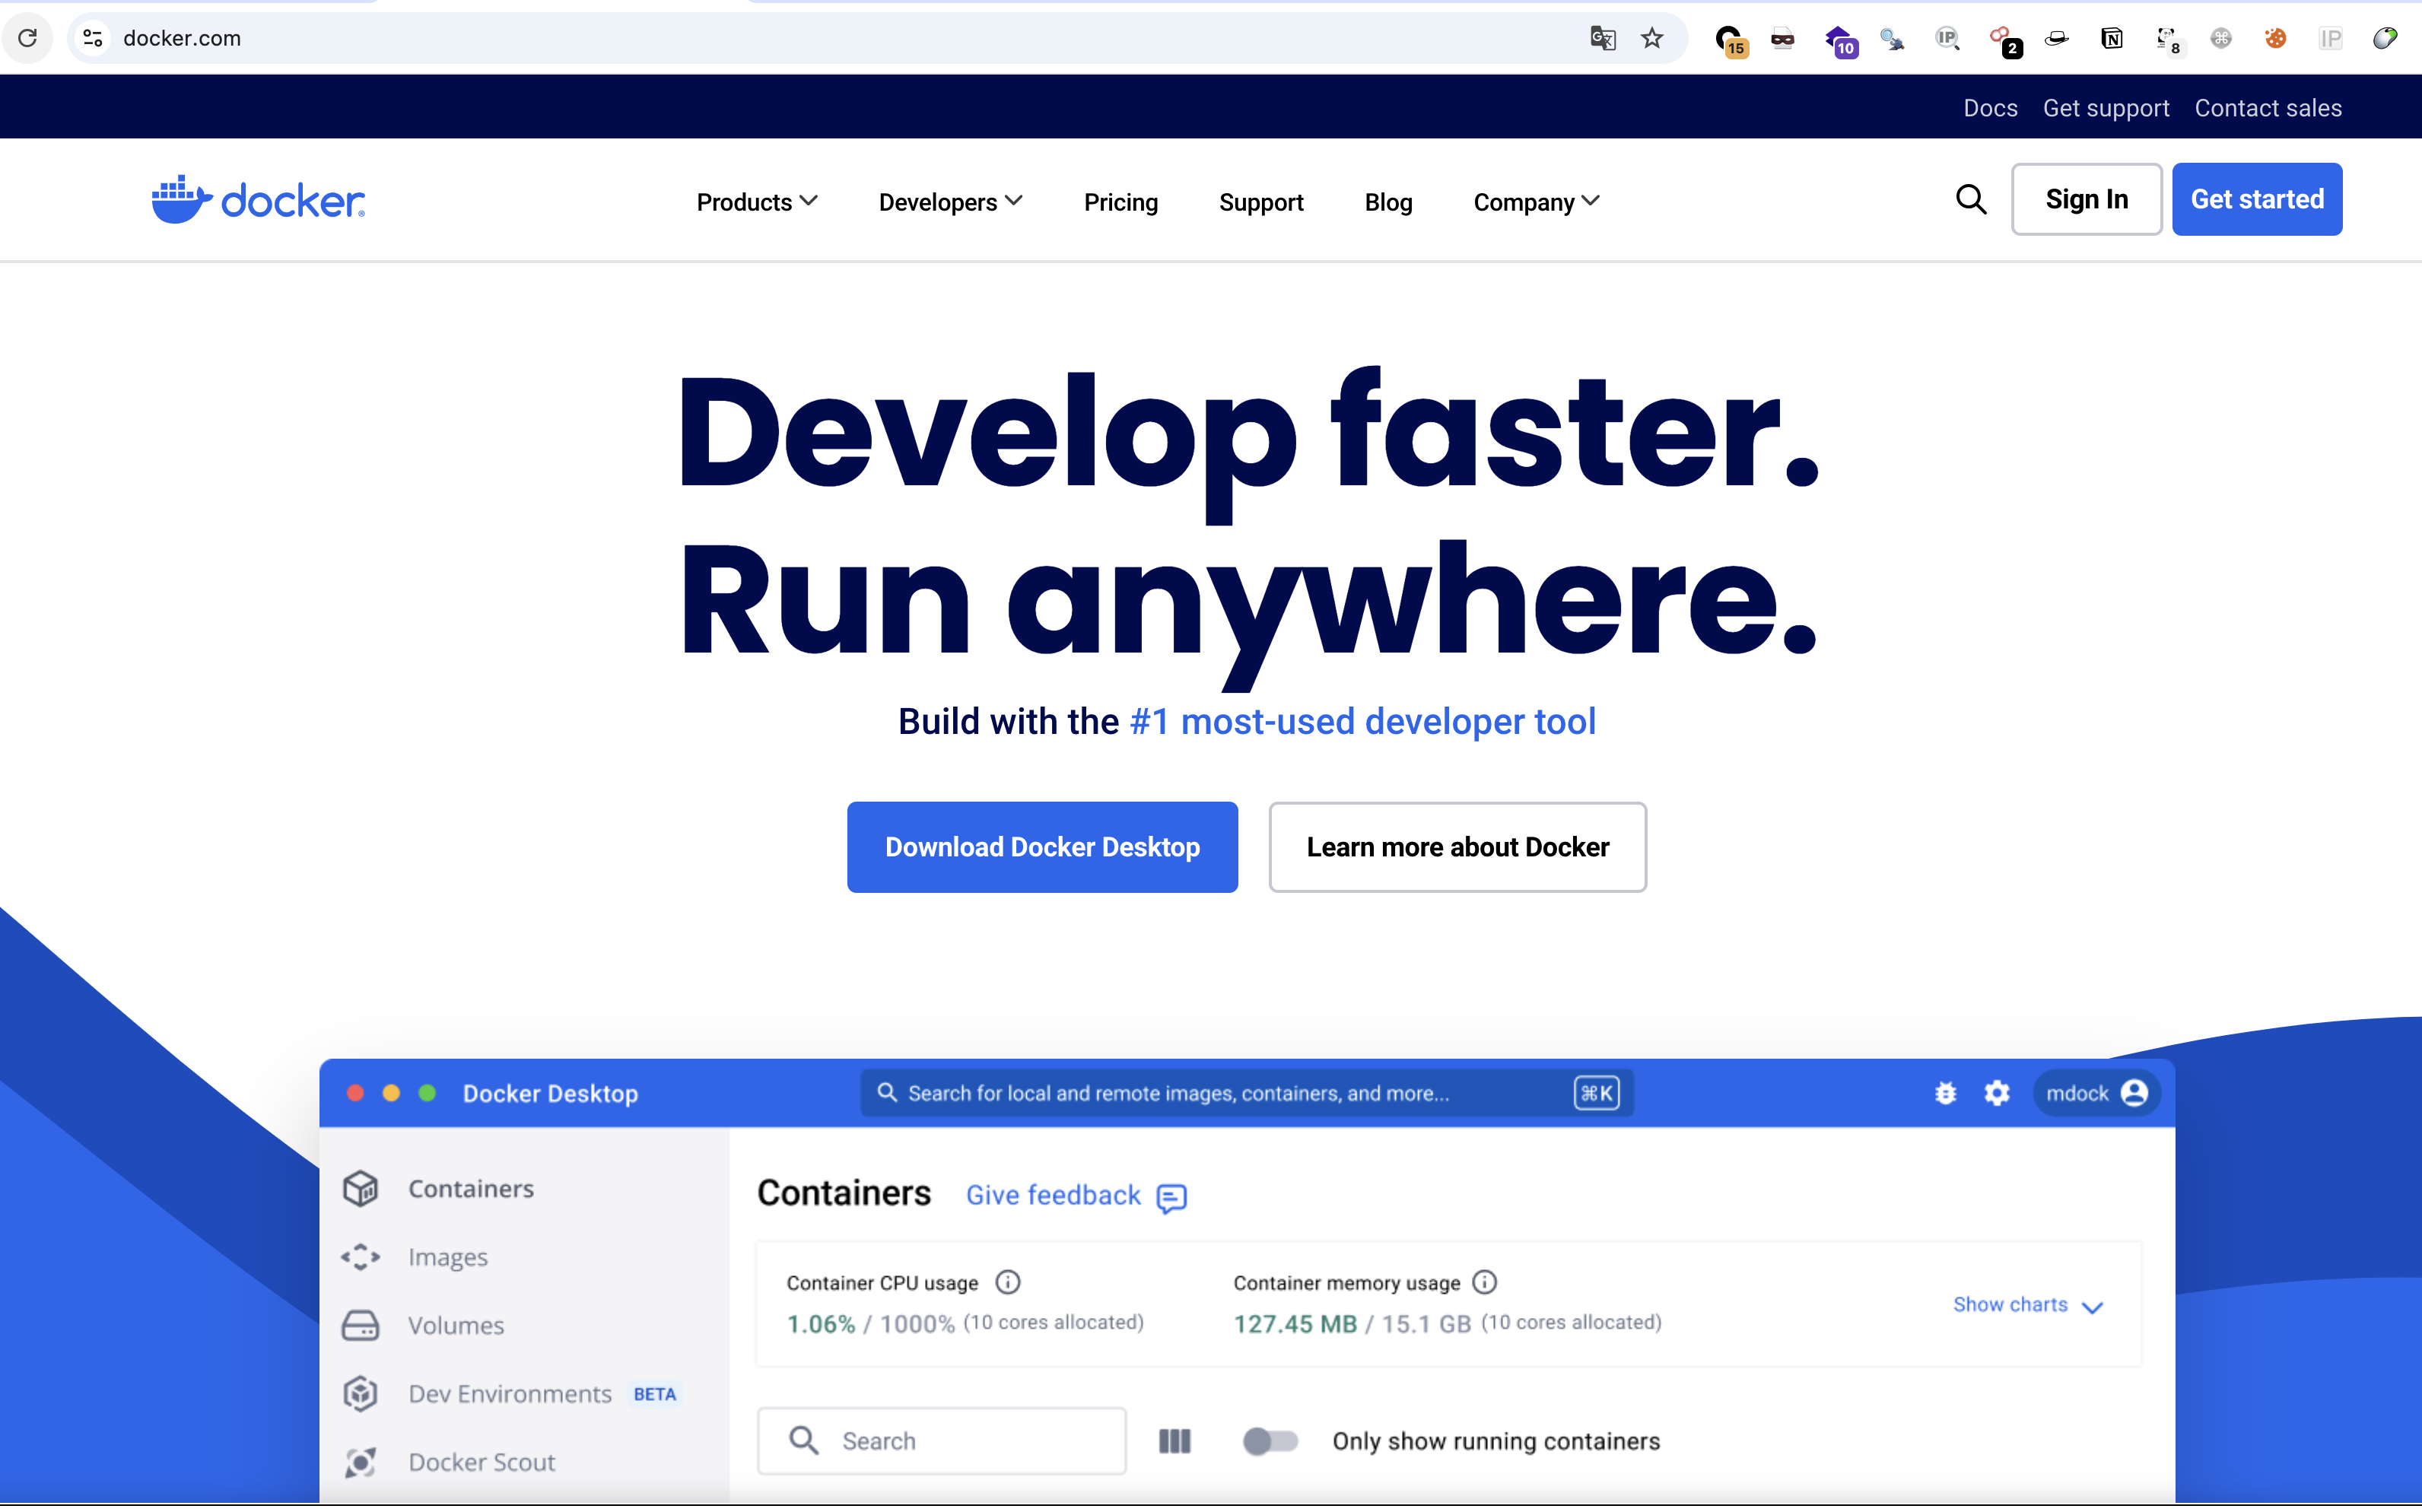Click the Google Translate icon in address bar

[1602, 38]
